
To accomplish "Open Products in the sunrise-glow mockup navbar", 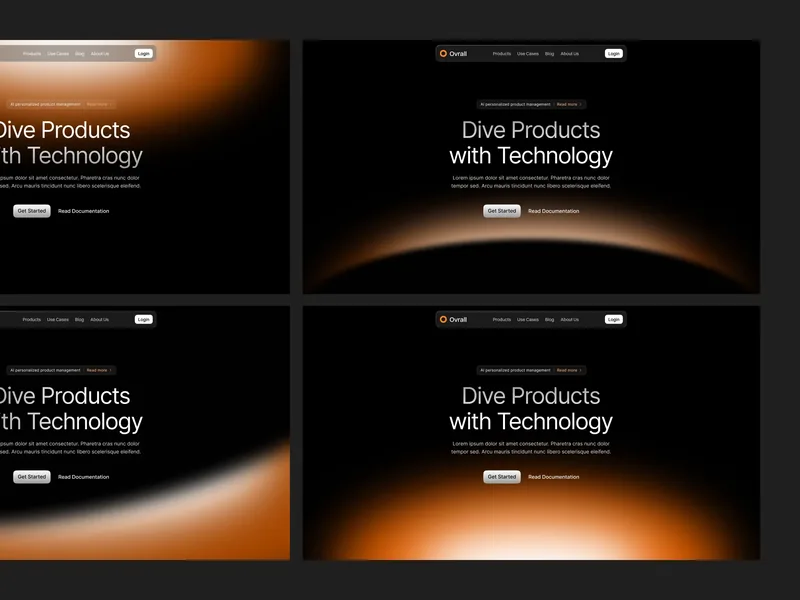I will tap(502, 319).
